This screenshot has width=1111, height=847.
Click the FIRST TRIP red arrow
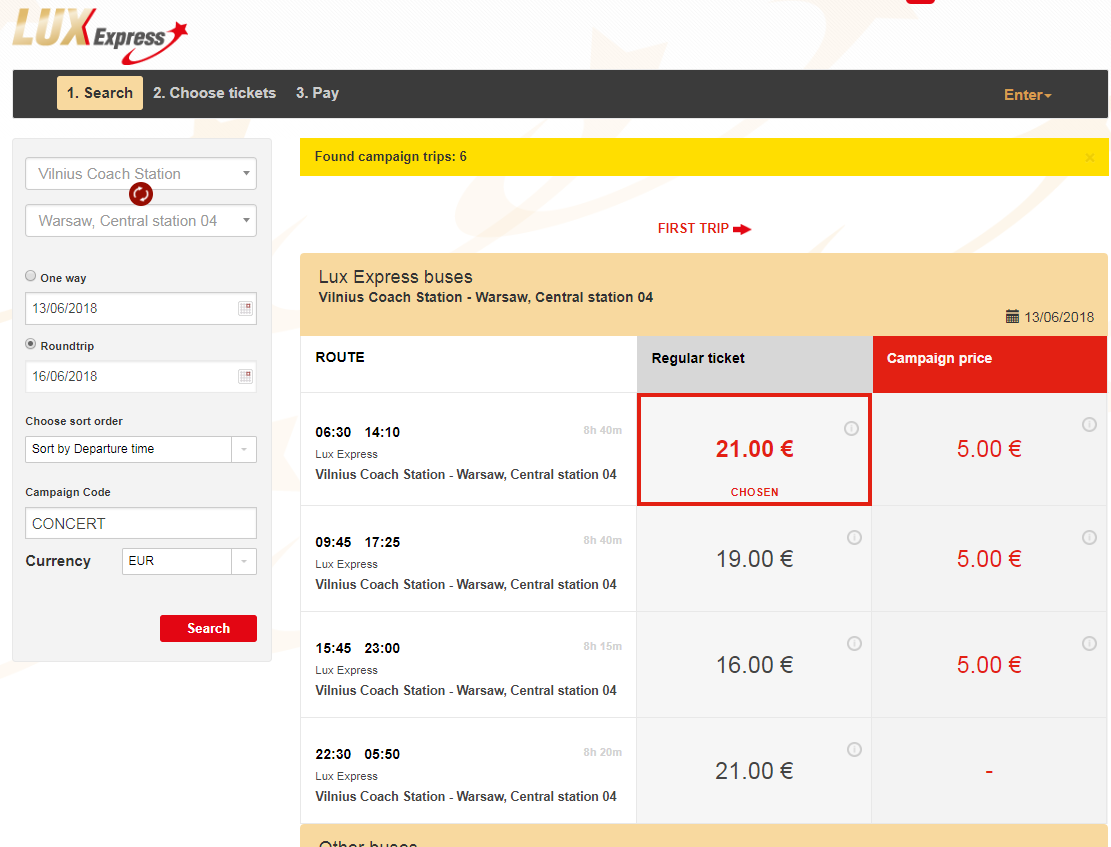[x=742, y=229]
